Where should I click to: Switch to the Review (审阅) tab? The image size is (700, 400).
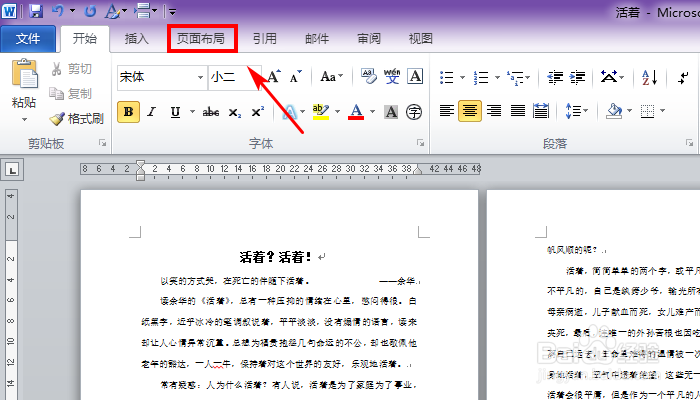pyautogui.click(x=369, y=39)
